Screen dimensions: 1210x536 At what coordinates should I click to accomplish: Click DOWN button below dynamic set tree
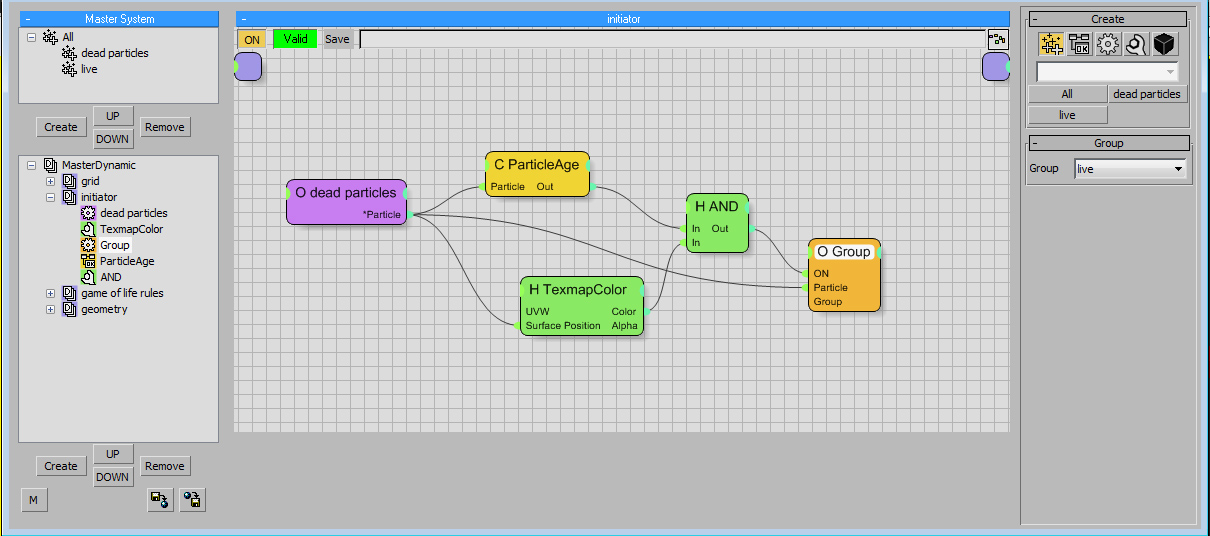pos(113,477)
